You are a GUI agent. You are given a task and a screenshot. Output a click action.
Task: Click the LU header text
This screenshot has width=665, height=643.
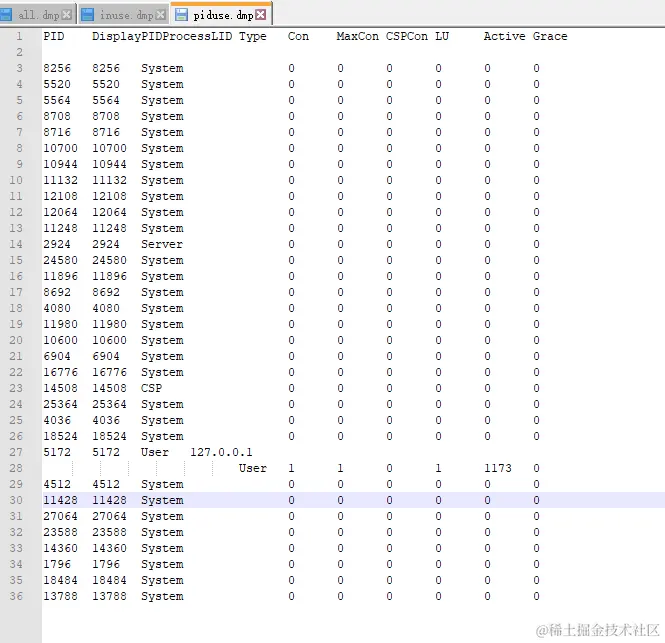(x=442, y=36)
